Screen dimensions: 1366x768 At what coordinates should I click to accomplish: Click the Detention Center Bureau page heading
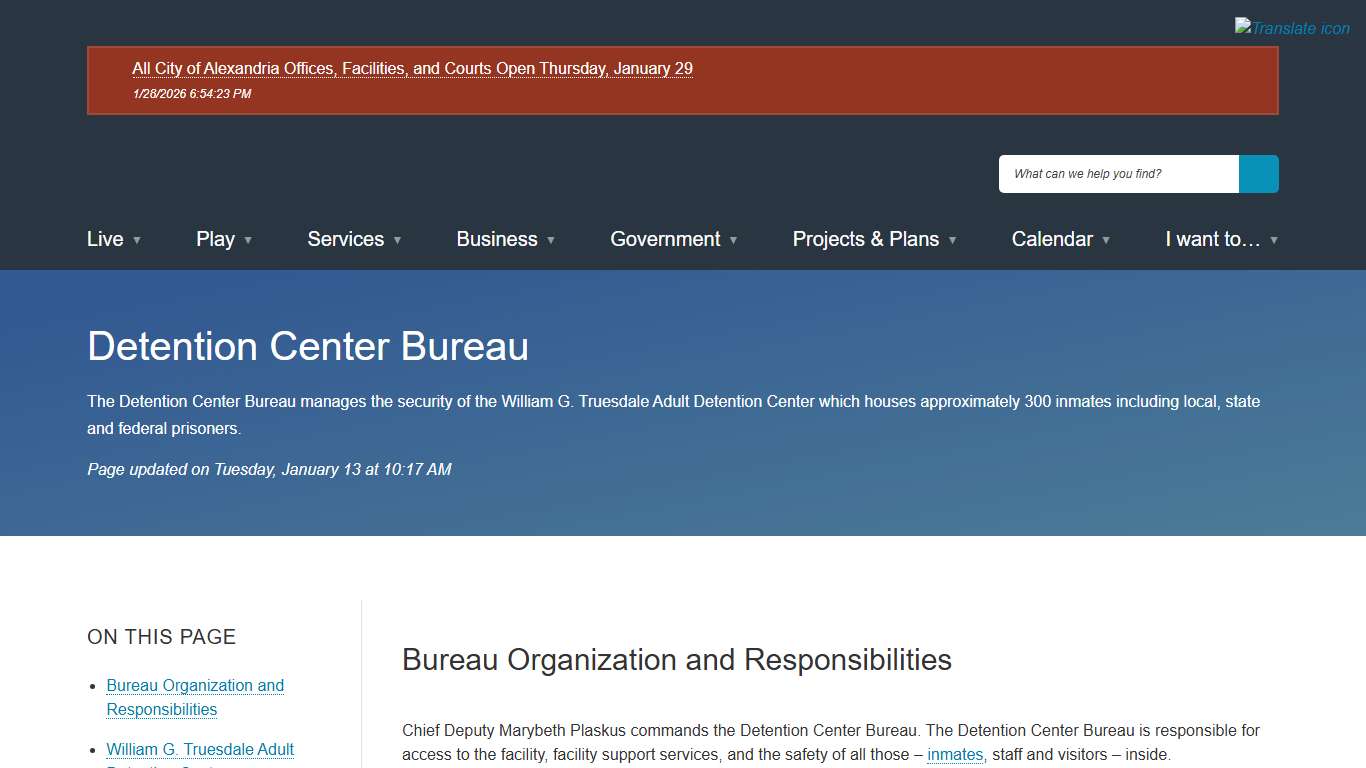[308, 346]
